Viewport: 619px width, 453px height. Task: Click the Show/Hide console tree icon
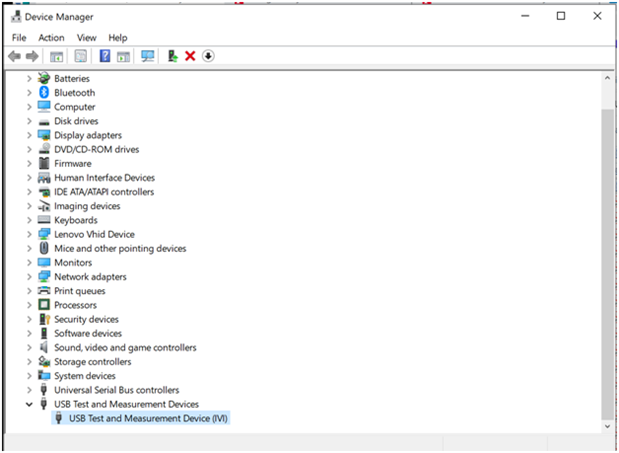tap(56, 56)
